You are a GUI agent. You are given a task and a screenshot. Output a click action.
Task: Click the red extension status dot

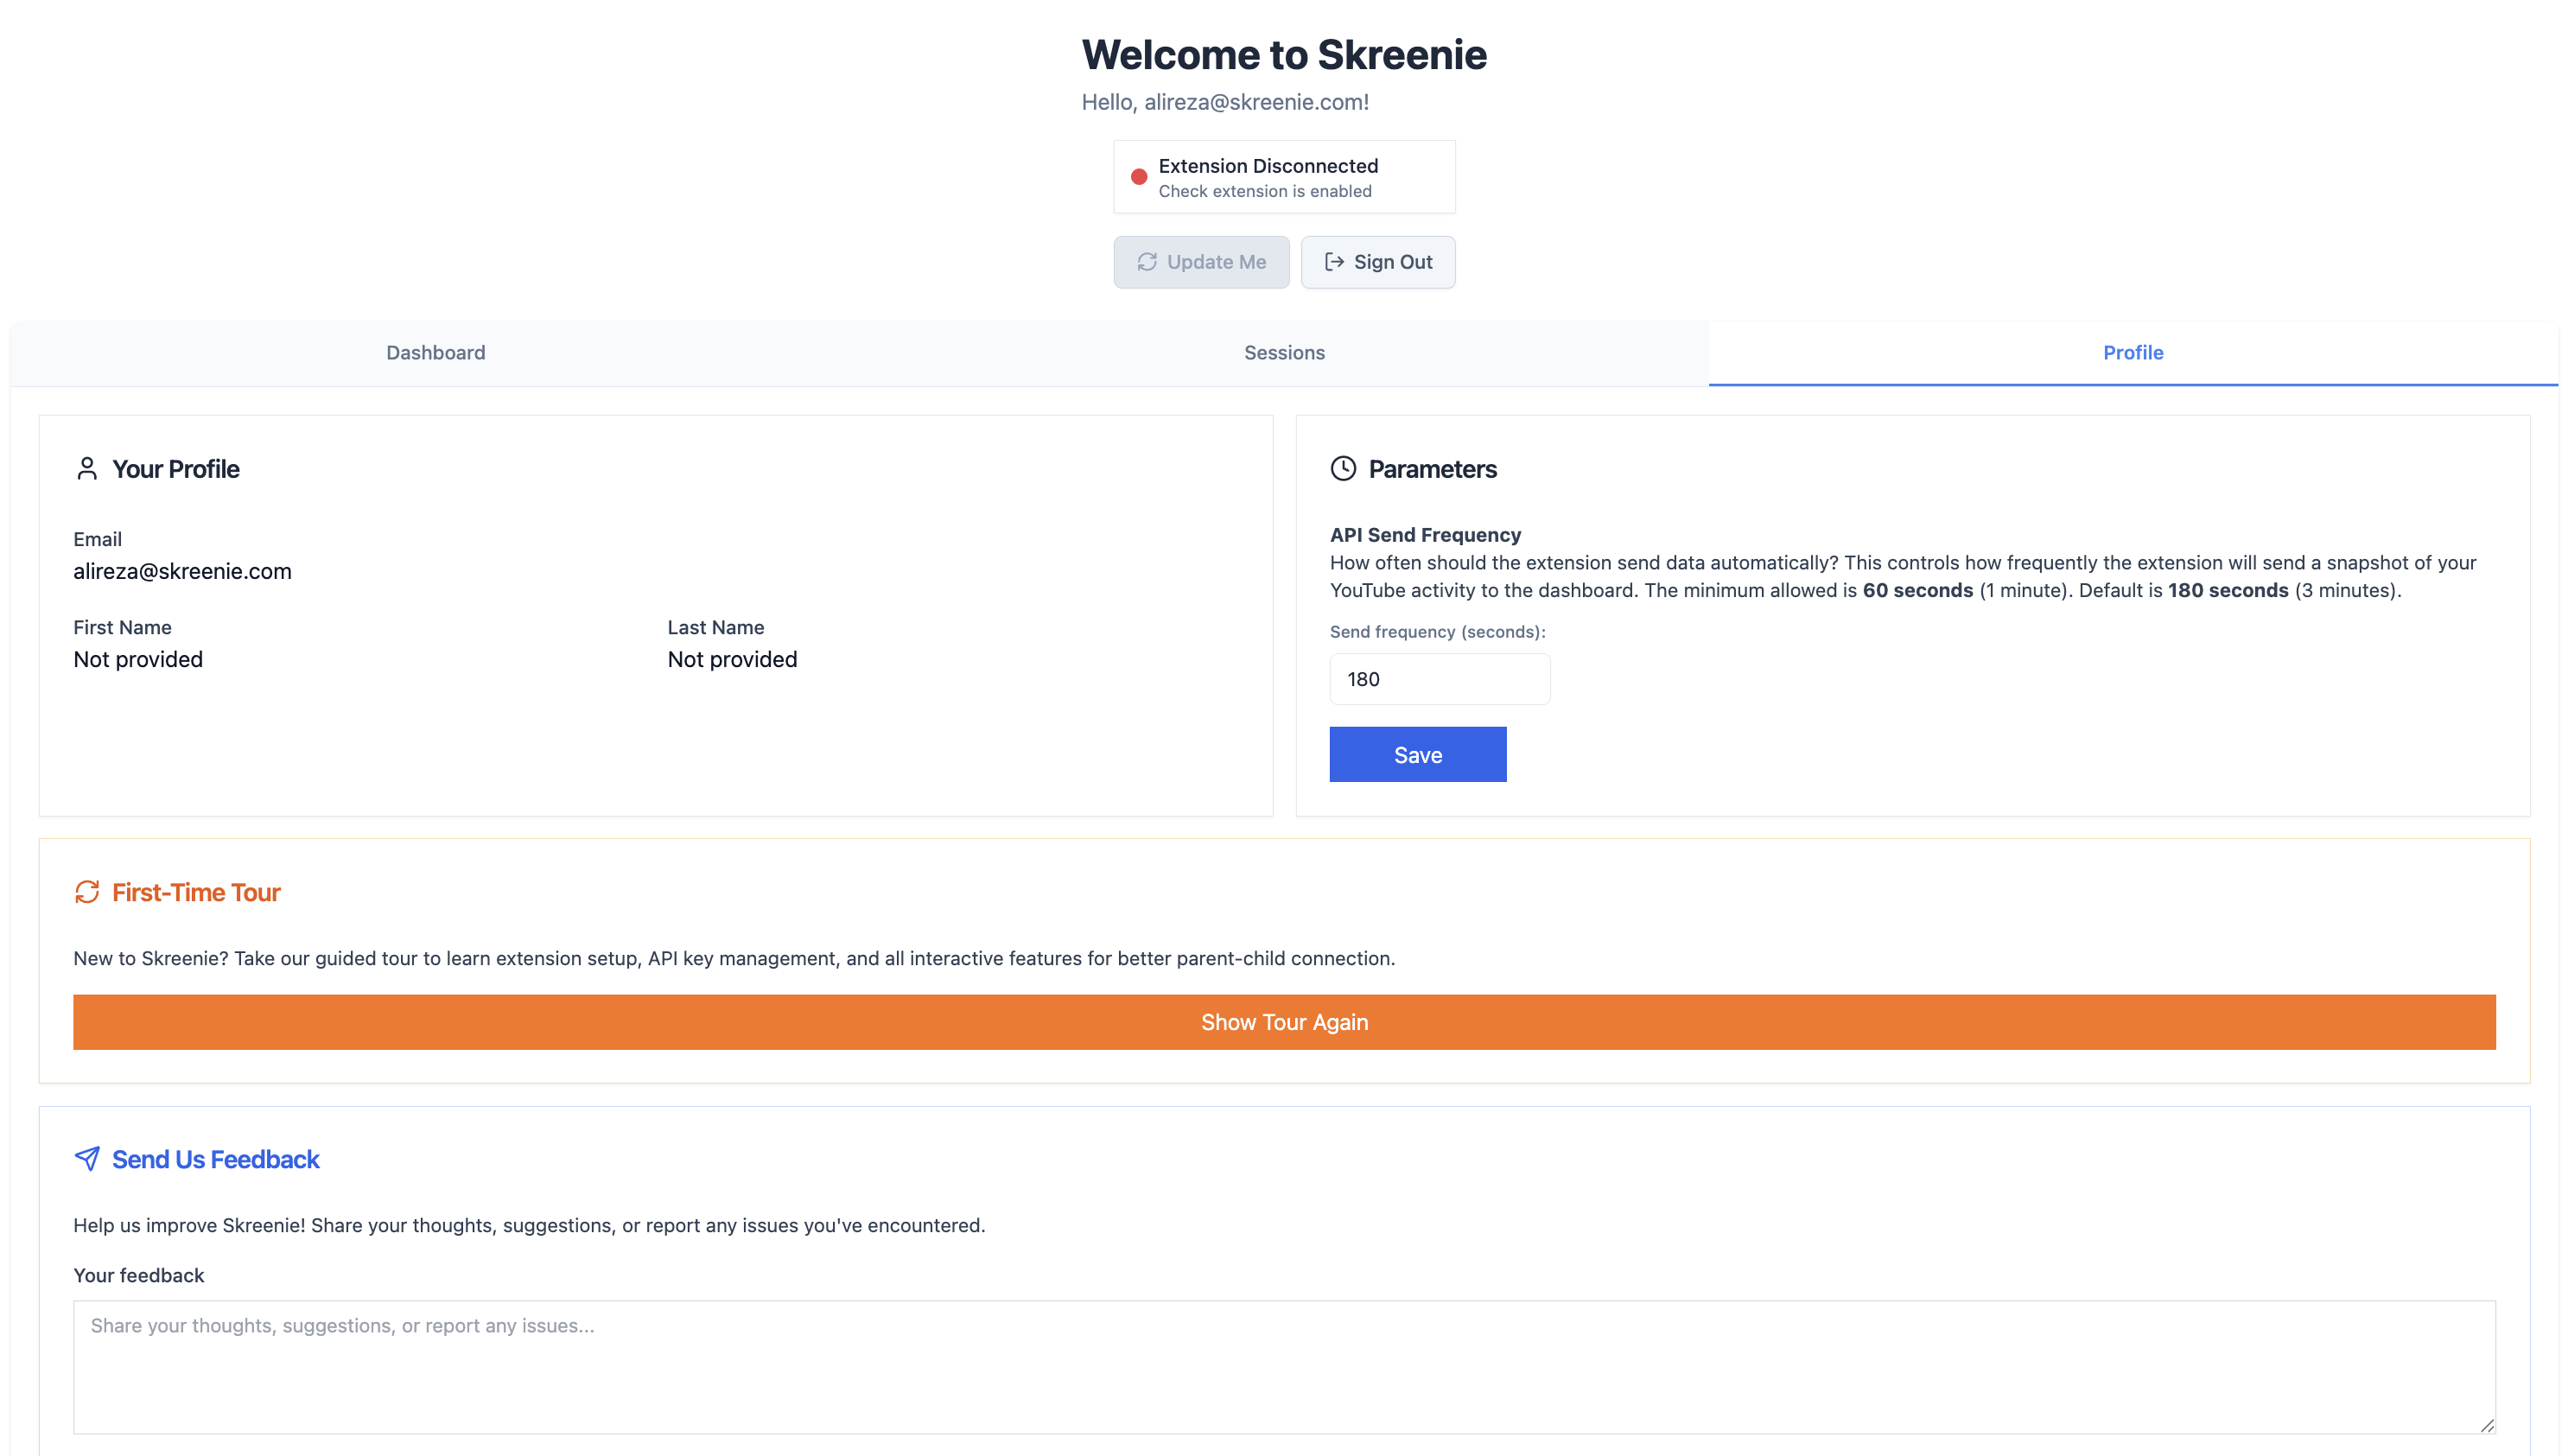pyautogui.click(x=1138, y=177)
